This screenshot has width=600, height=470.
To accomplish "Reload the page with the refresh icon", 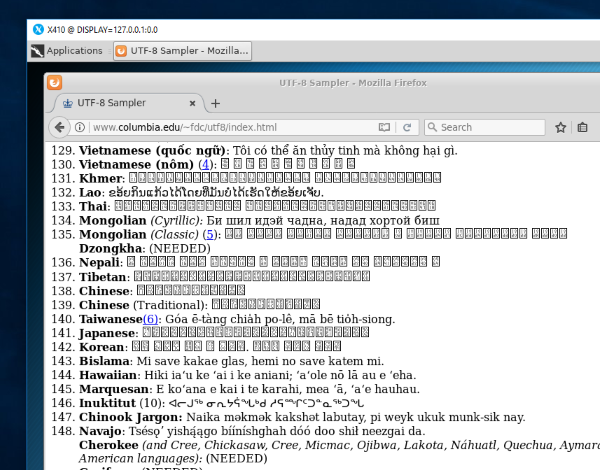I will click(408, 127).
